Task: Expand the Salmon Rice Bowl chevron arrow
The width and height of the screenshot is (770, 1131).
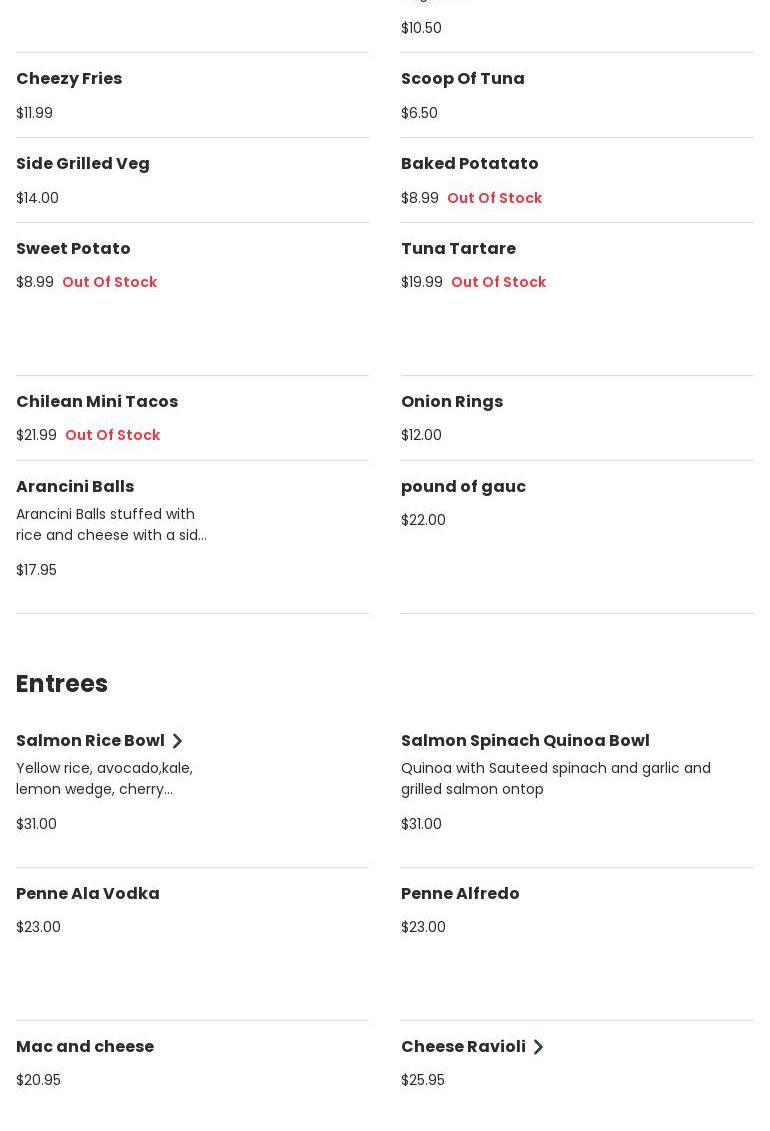Action: tap(177, 741)
